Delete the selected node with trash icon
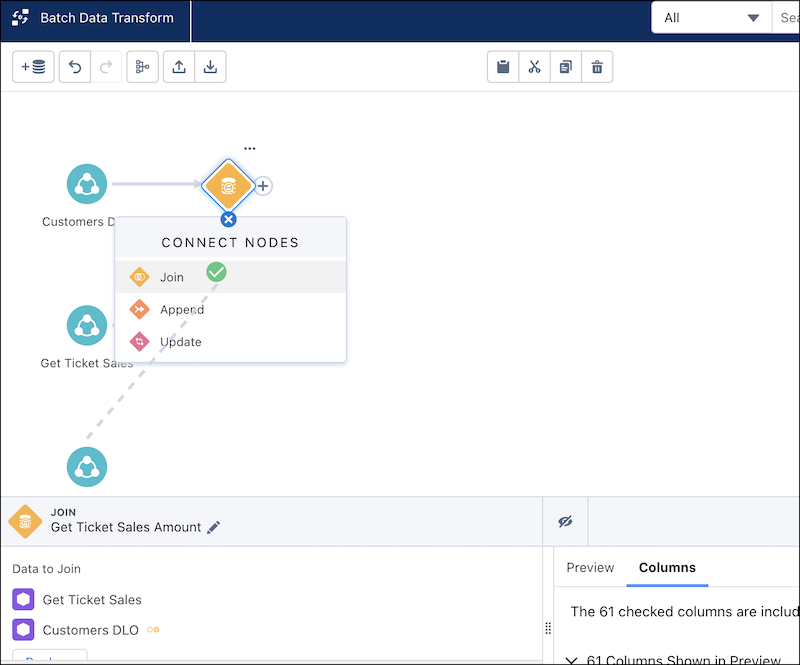 [597, 67]
